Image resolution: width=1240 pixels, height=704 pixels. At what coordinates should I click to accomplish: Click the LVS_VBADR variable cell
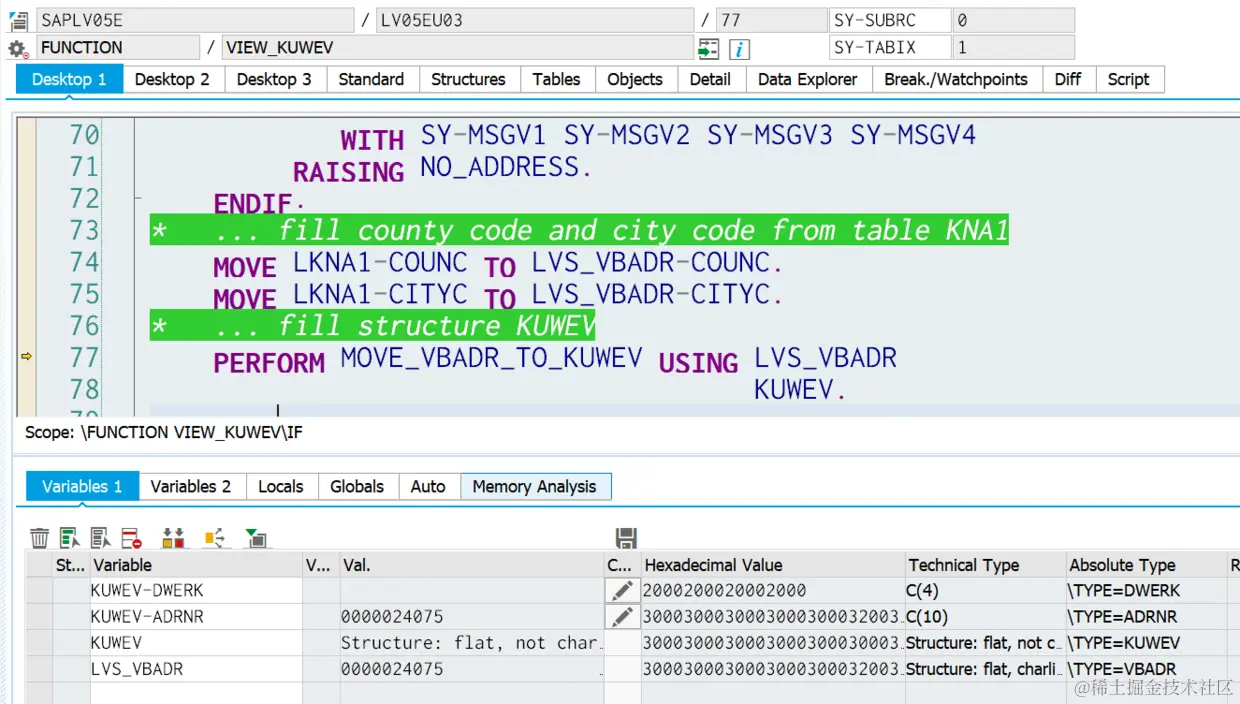click(196, 669)
